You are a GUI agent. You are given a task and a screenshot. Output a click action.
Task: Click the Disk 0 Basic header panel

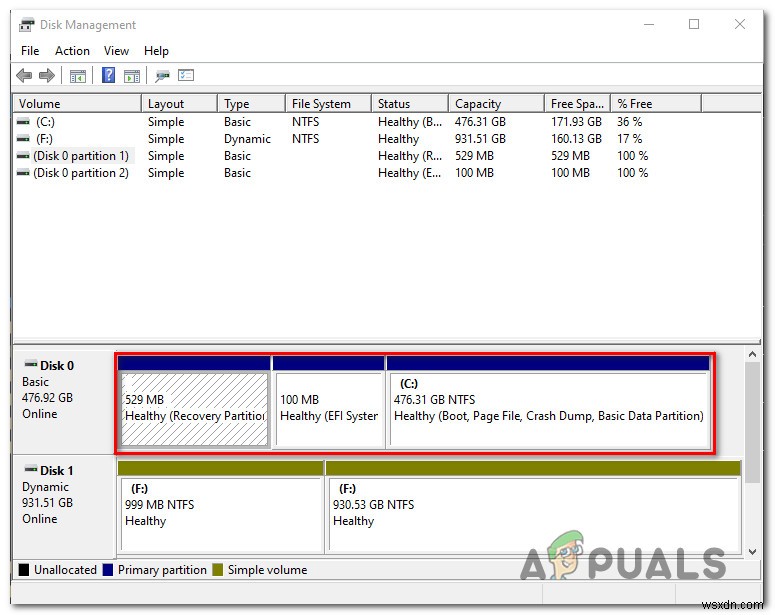pyautogui.click(x=64, y=401)
